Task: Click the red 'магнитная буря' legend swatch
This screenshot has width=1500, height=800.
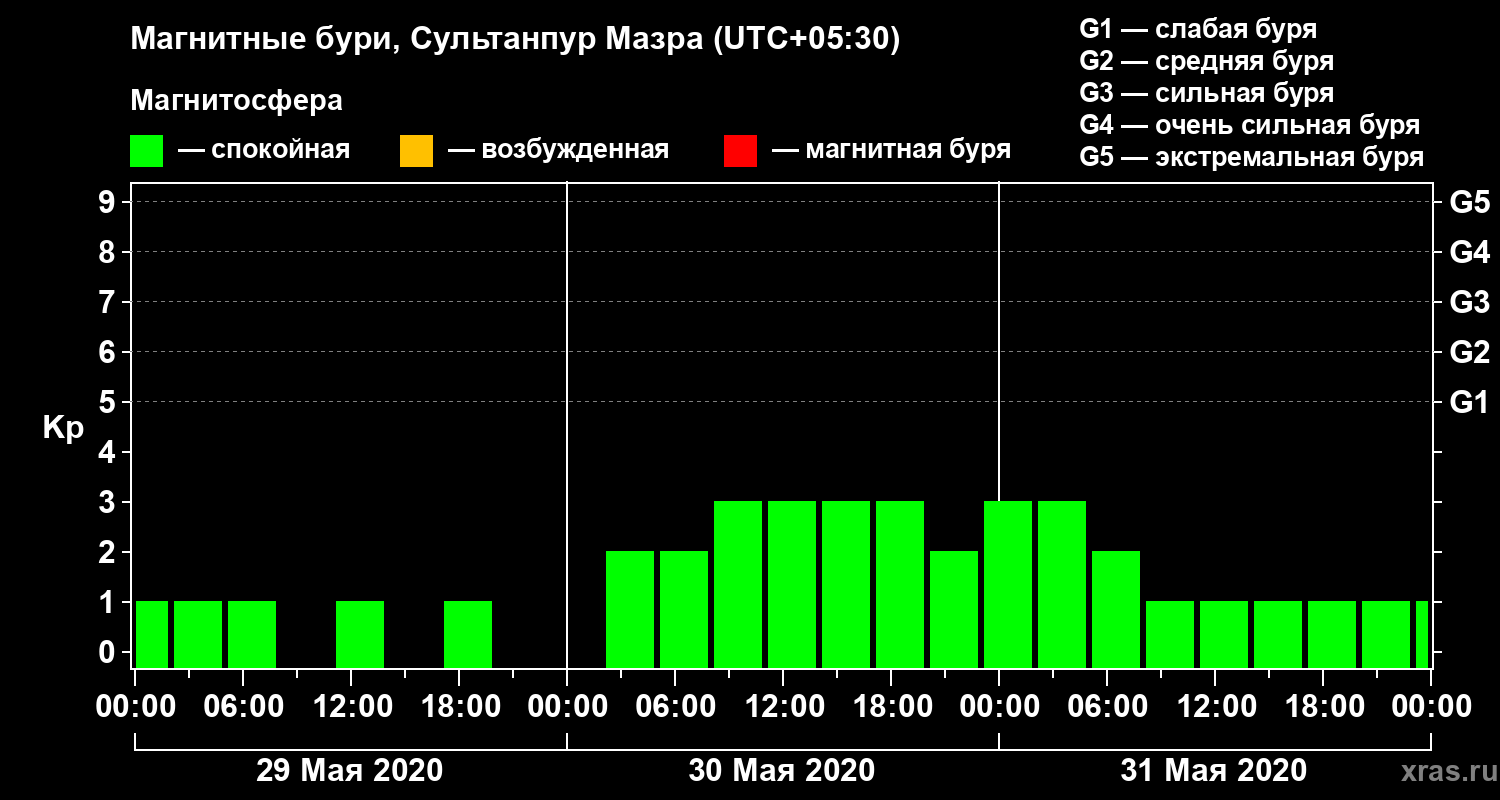Action: 740,151
